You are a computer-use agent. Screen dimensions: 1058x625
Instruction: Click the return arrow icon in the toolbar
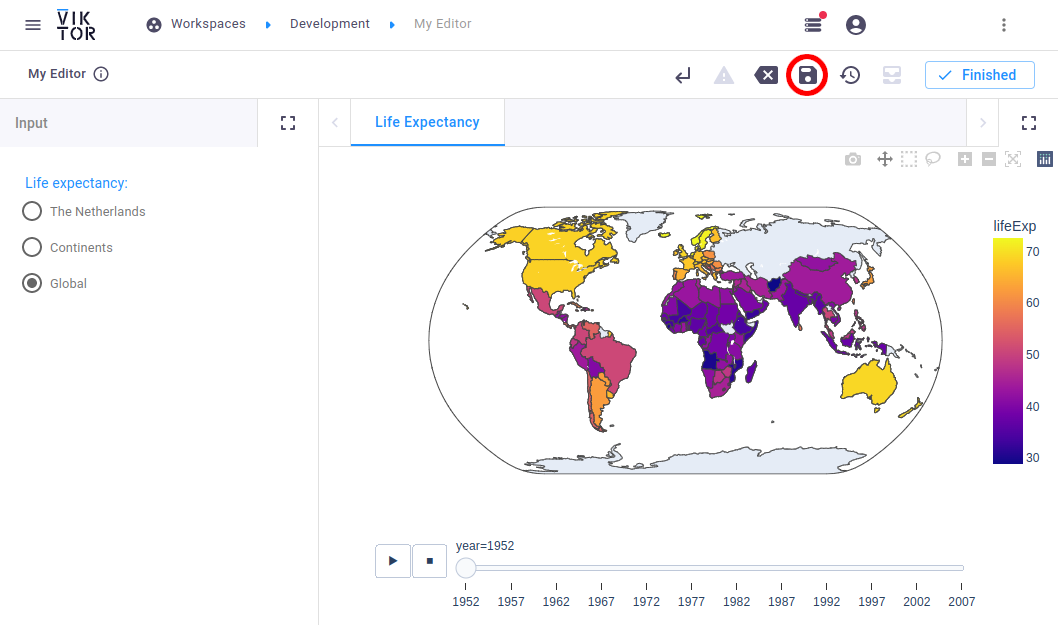683,75
